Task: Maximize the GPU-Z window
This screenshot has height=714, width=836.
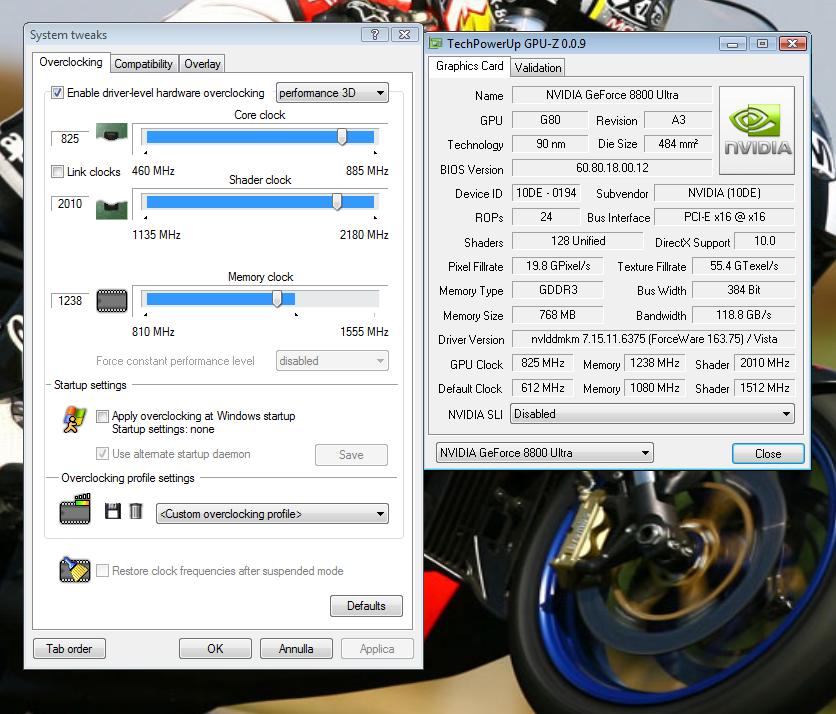Action: 762,44
